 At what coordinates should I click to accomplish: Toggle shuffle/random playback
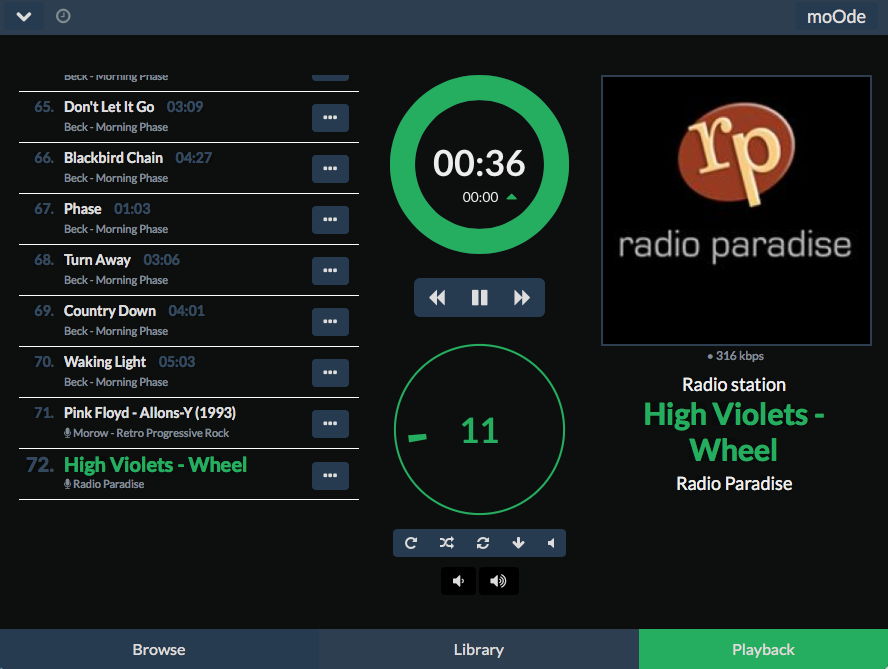coord(446,543)
